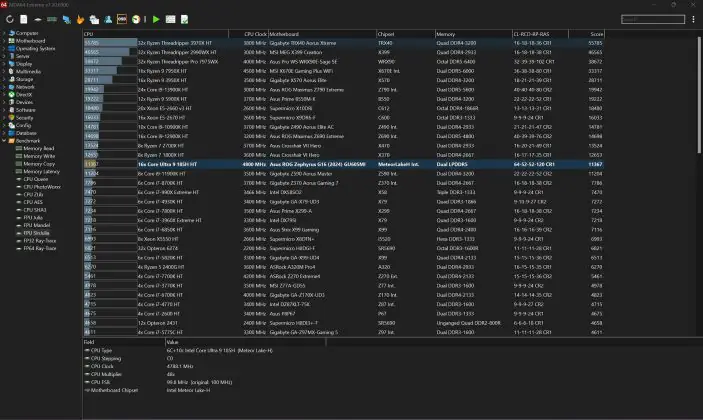Open the Report wizard page icon
703x420 pixels.
(24, 19)
